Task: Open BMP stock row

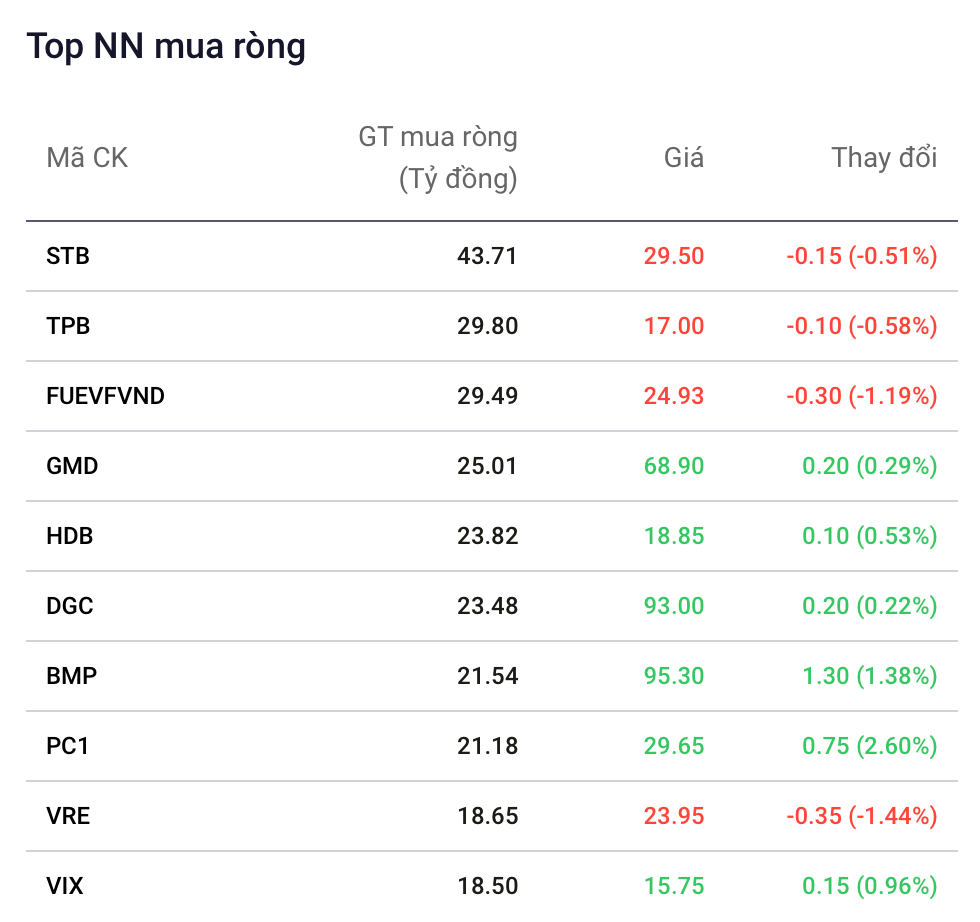Action: click(71, 676)
